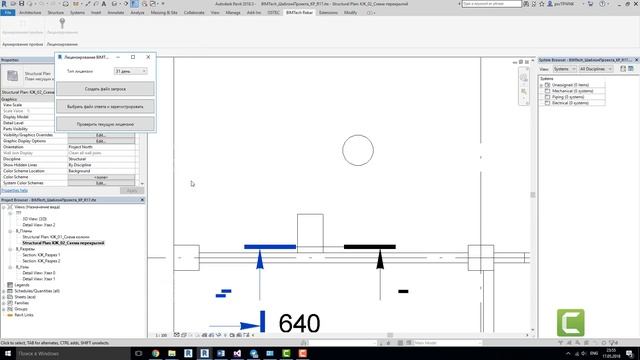This screenshot has height=360, width=640.
Task: Click the Visual Studio taskbar icon
Action: [237, 353]
